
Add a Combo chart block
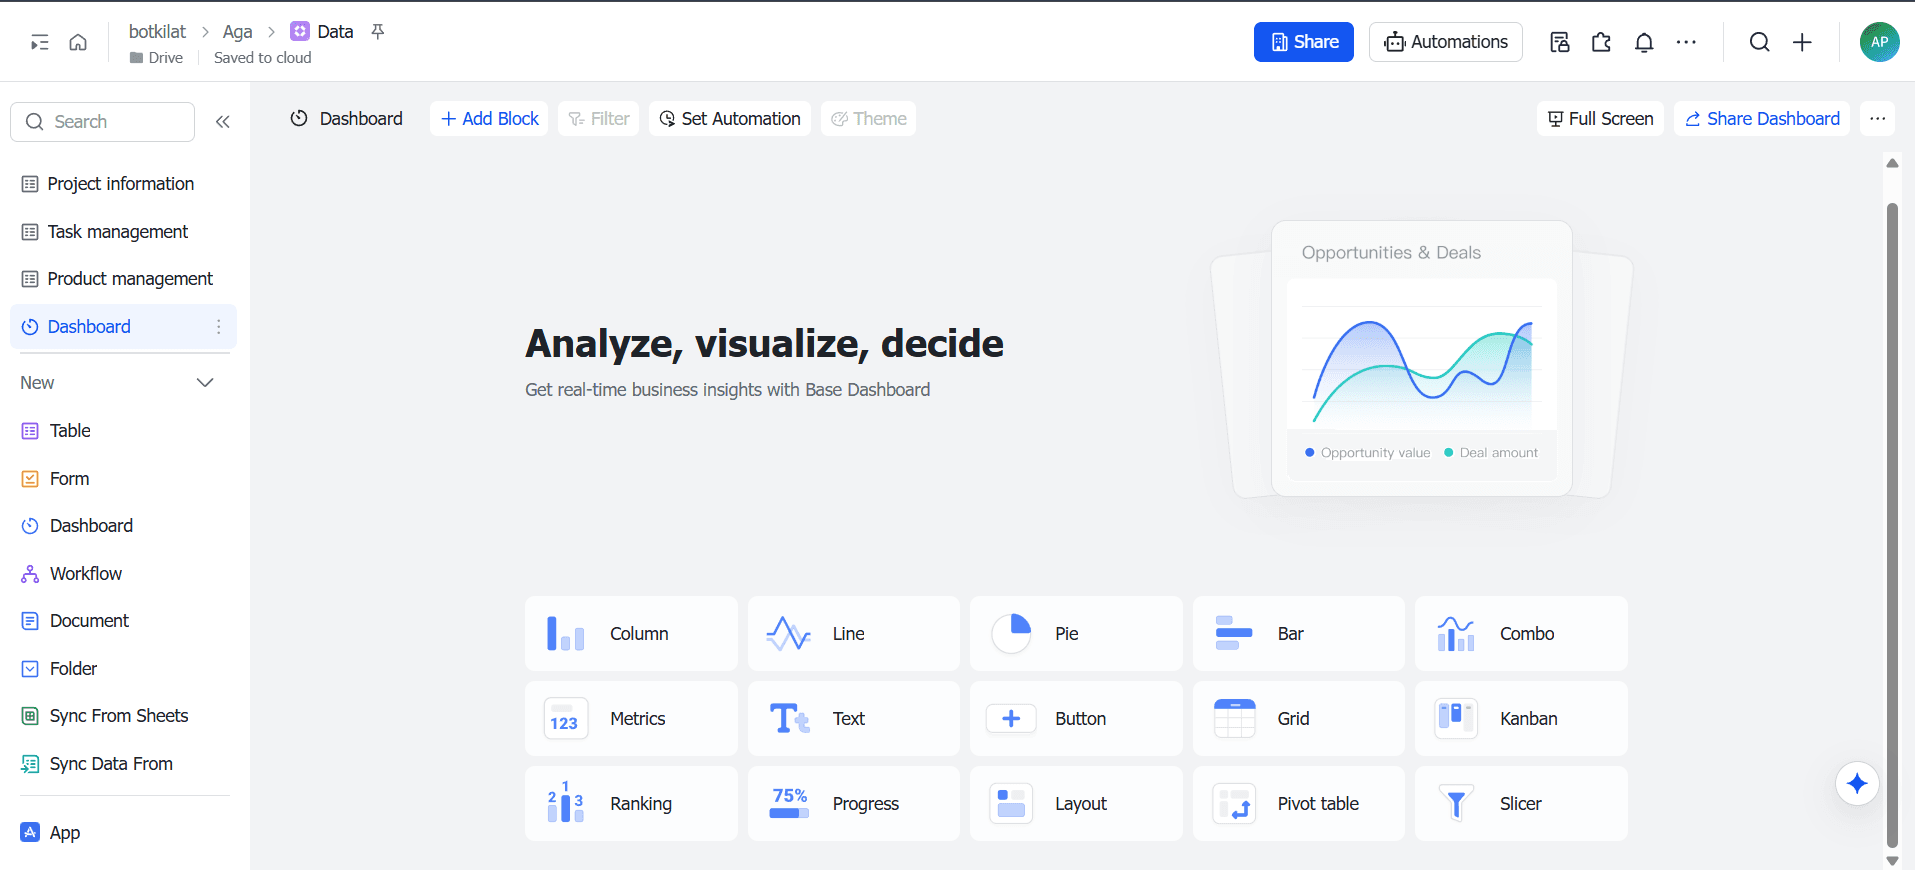coord(1521,634)
